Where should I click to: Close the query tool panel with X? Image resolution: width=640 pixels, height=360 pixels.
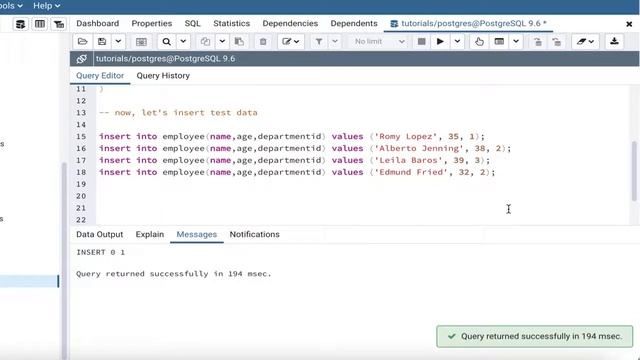point(629,24)
